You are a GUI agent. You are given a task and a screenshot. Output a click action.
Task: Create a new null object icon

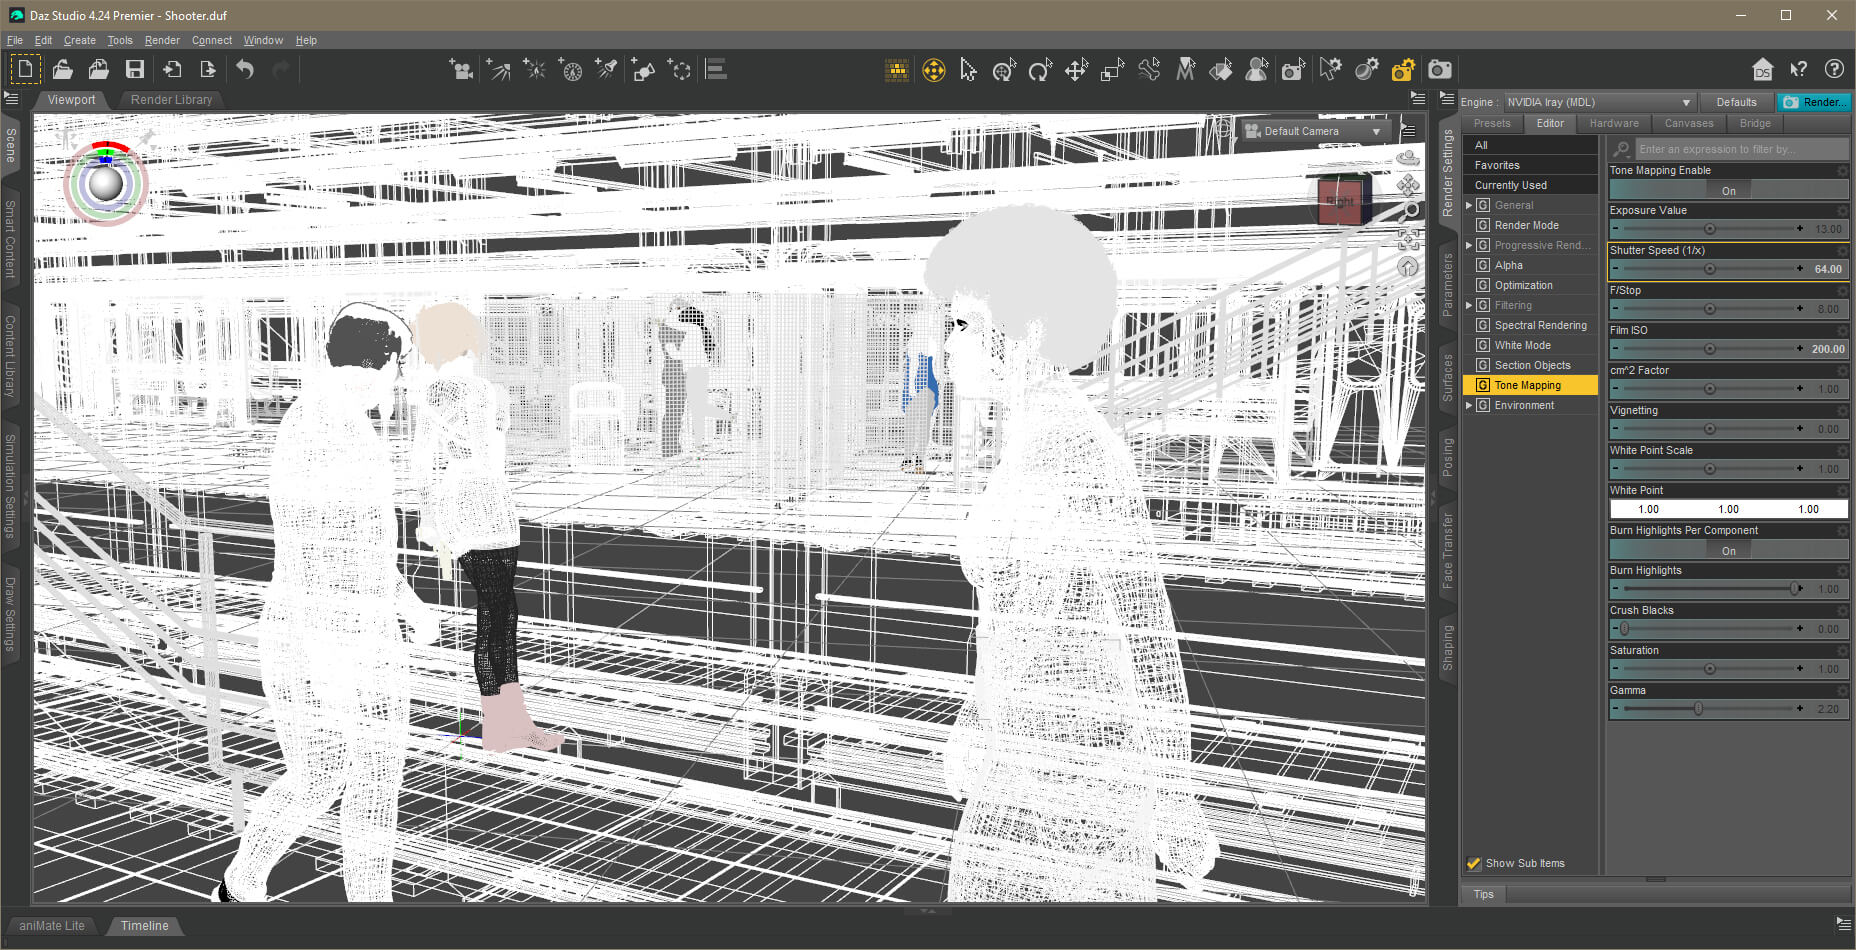point(680,69)
